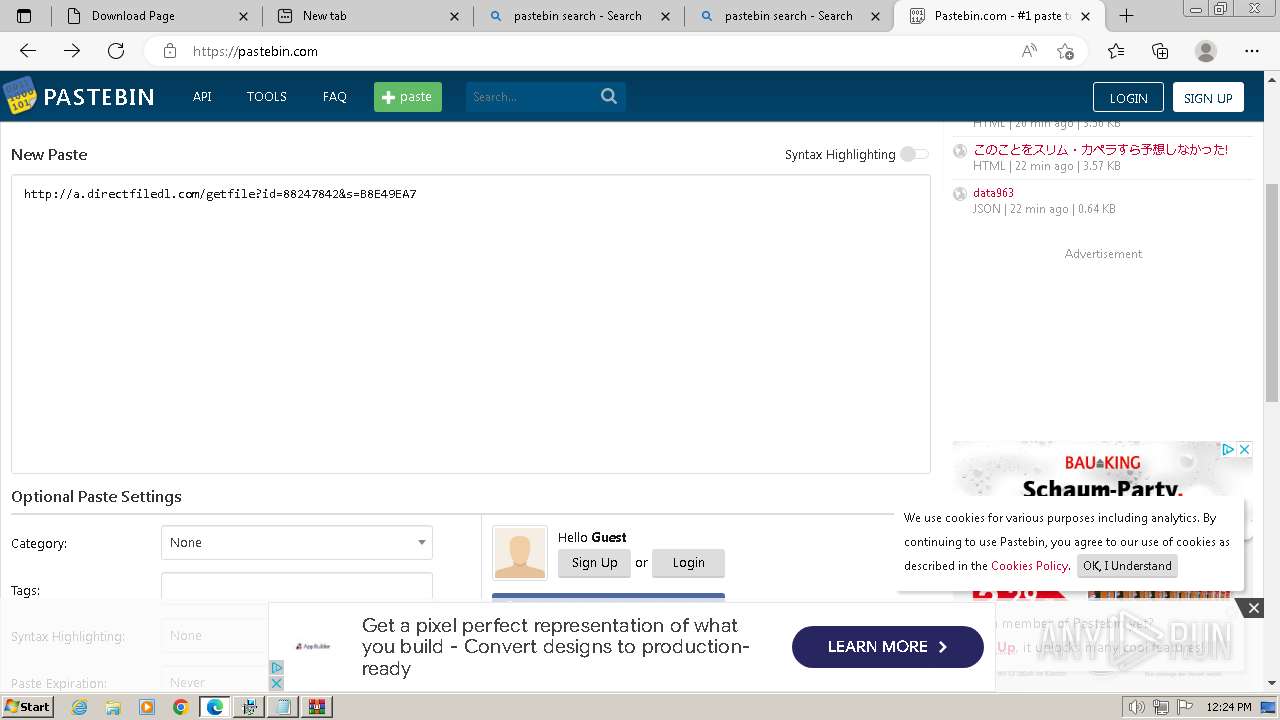The height and width of the screenshot is (720, 1280).
Task: Close the New tab tab
Action: point(454,16)
